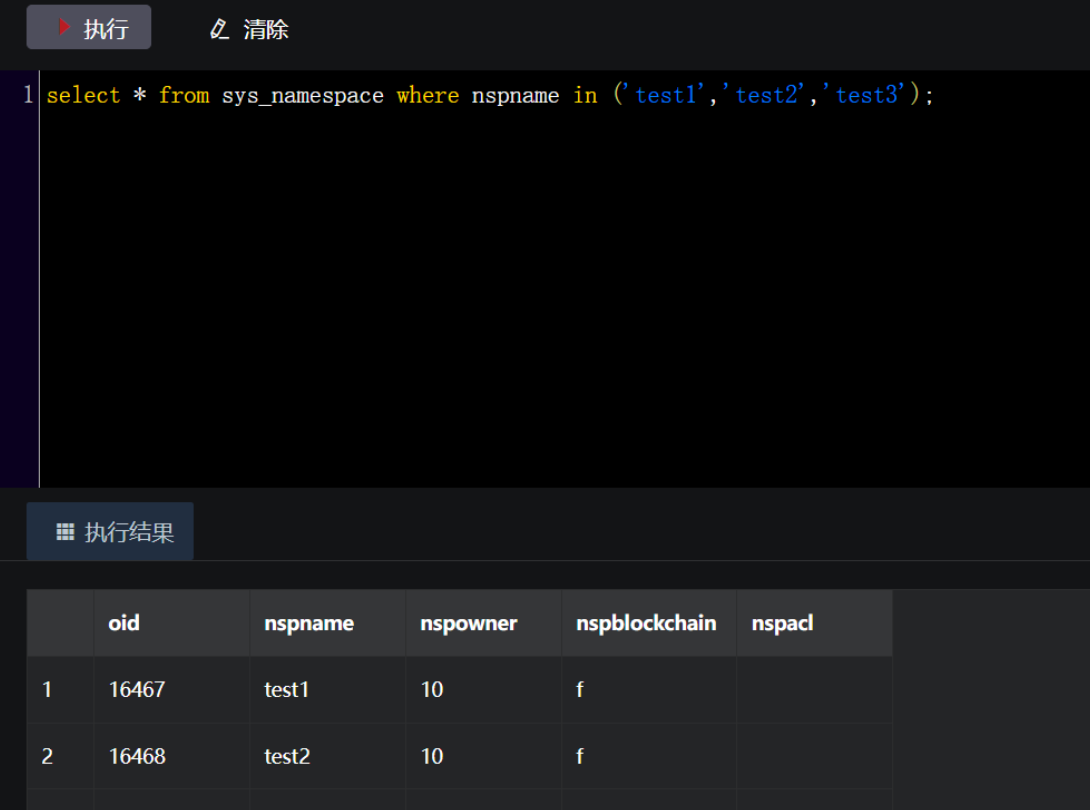Click the 执行 text label to run the query

click(106, 29)
